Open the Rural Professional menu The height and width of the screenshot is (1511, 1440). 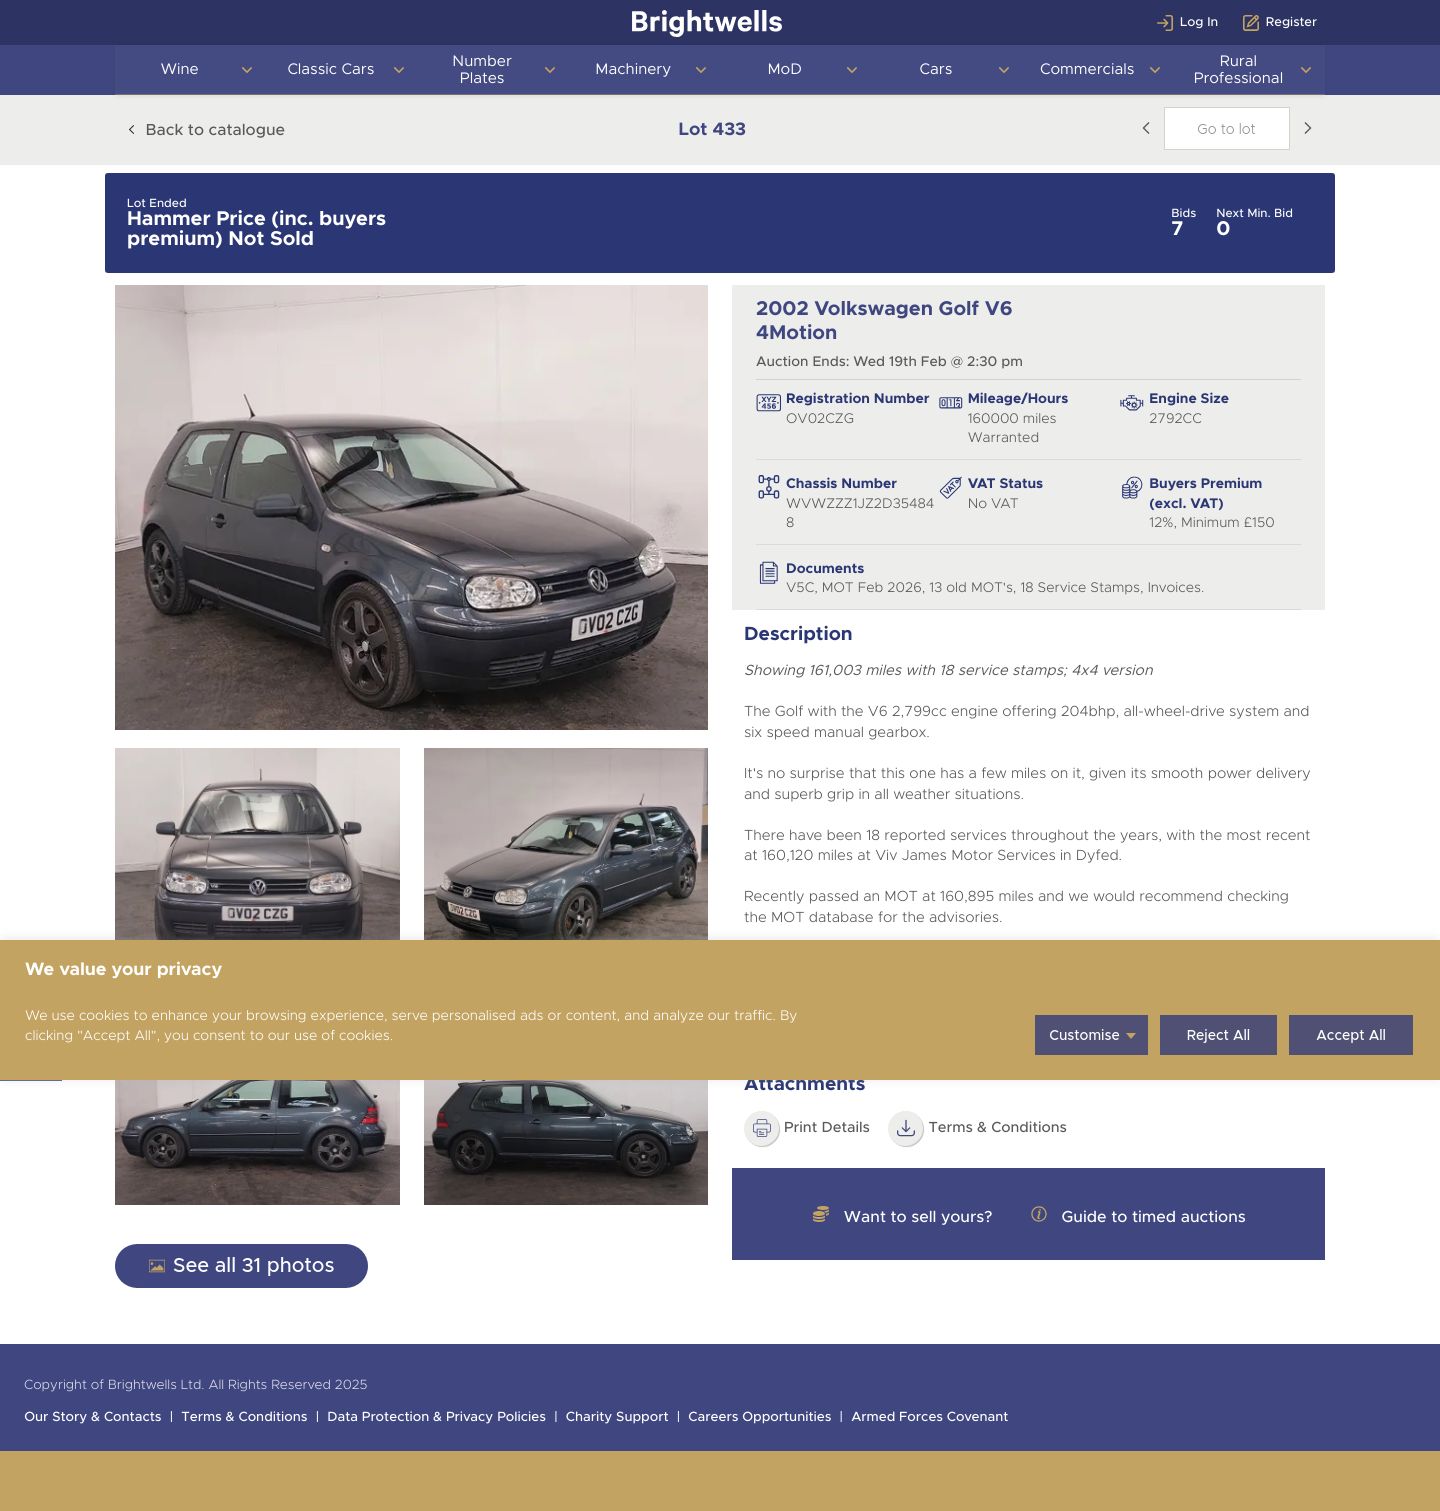pyautogui.click(x=1238, y=69)
